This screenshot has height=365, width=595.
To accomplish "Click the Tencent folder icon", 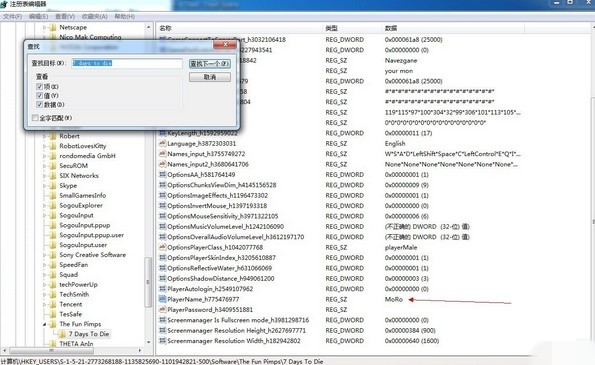I will pos(53,304).
